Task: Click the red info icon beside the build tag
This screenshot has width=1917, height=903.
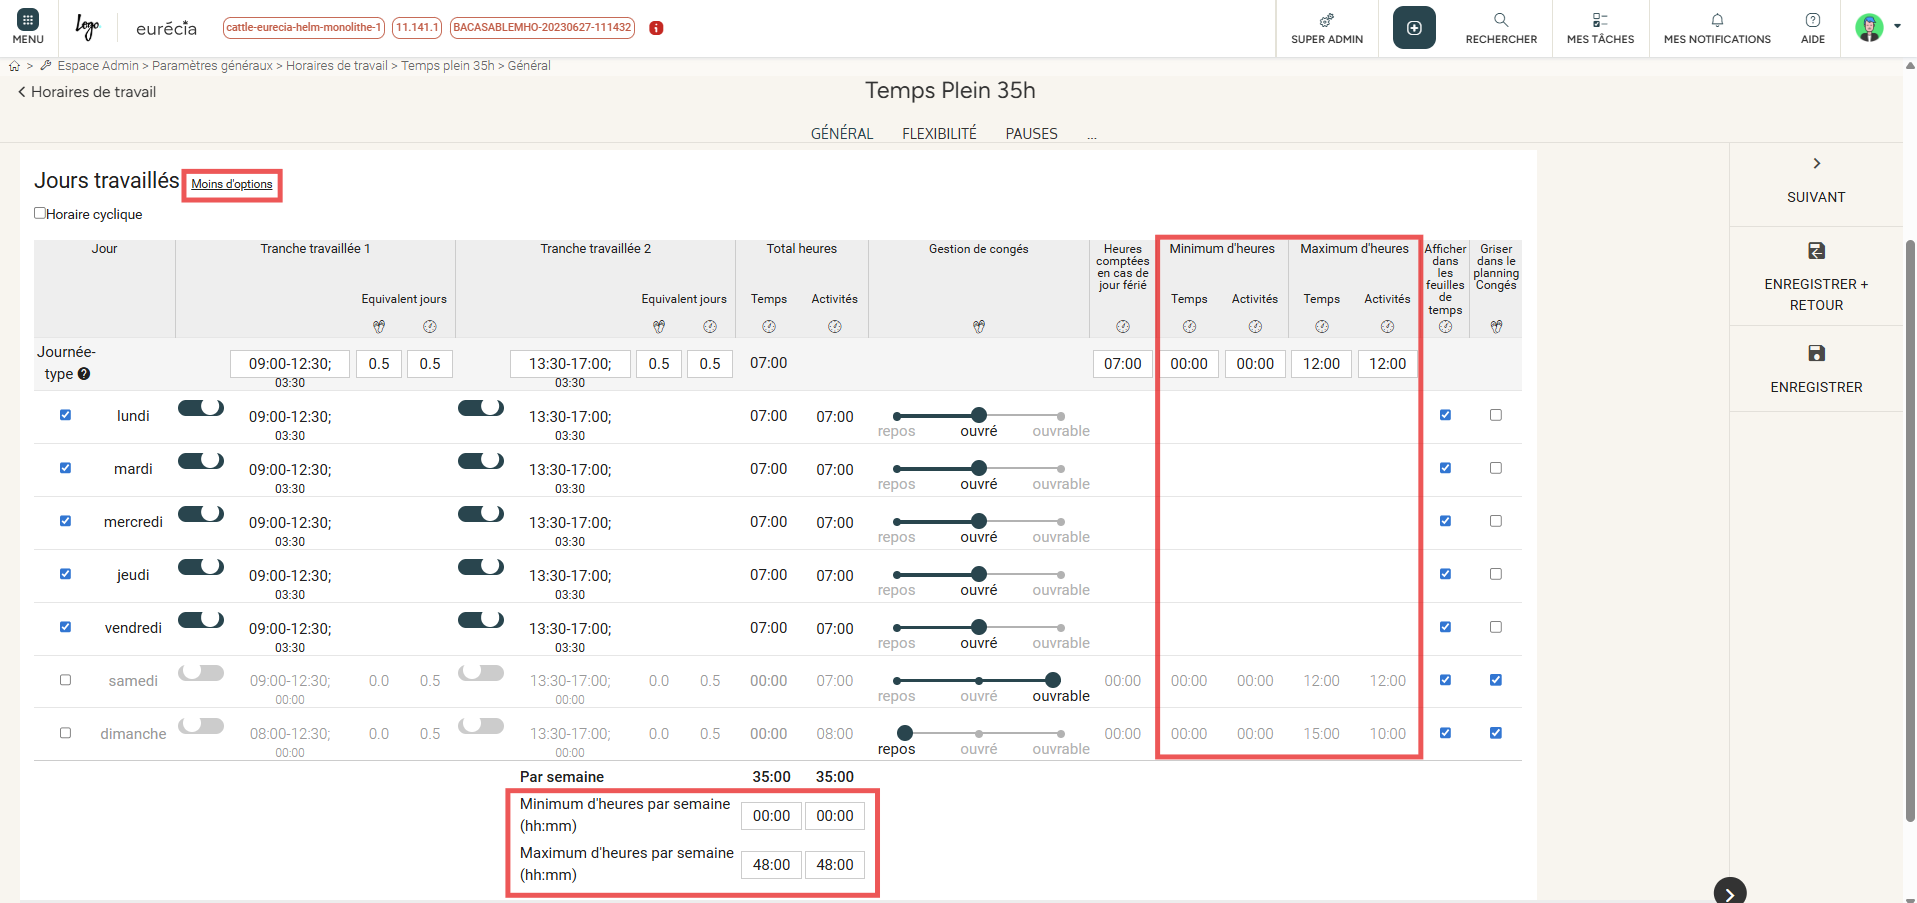Action: [656, 28]
